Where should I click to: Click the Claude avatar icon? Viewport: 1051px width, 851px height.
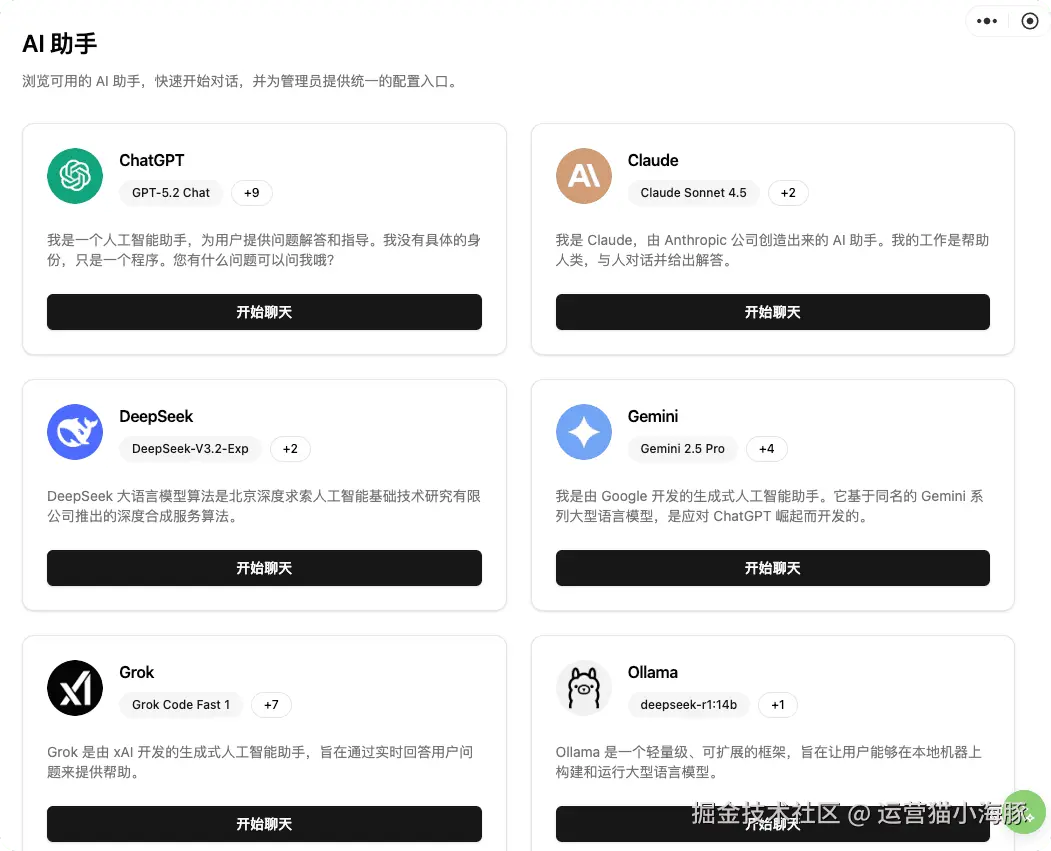tap(584, 176)
